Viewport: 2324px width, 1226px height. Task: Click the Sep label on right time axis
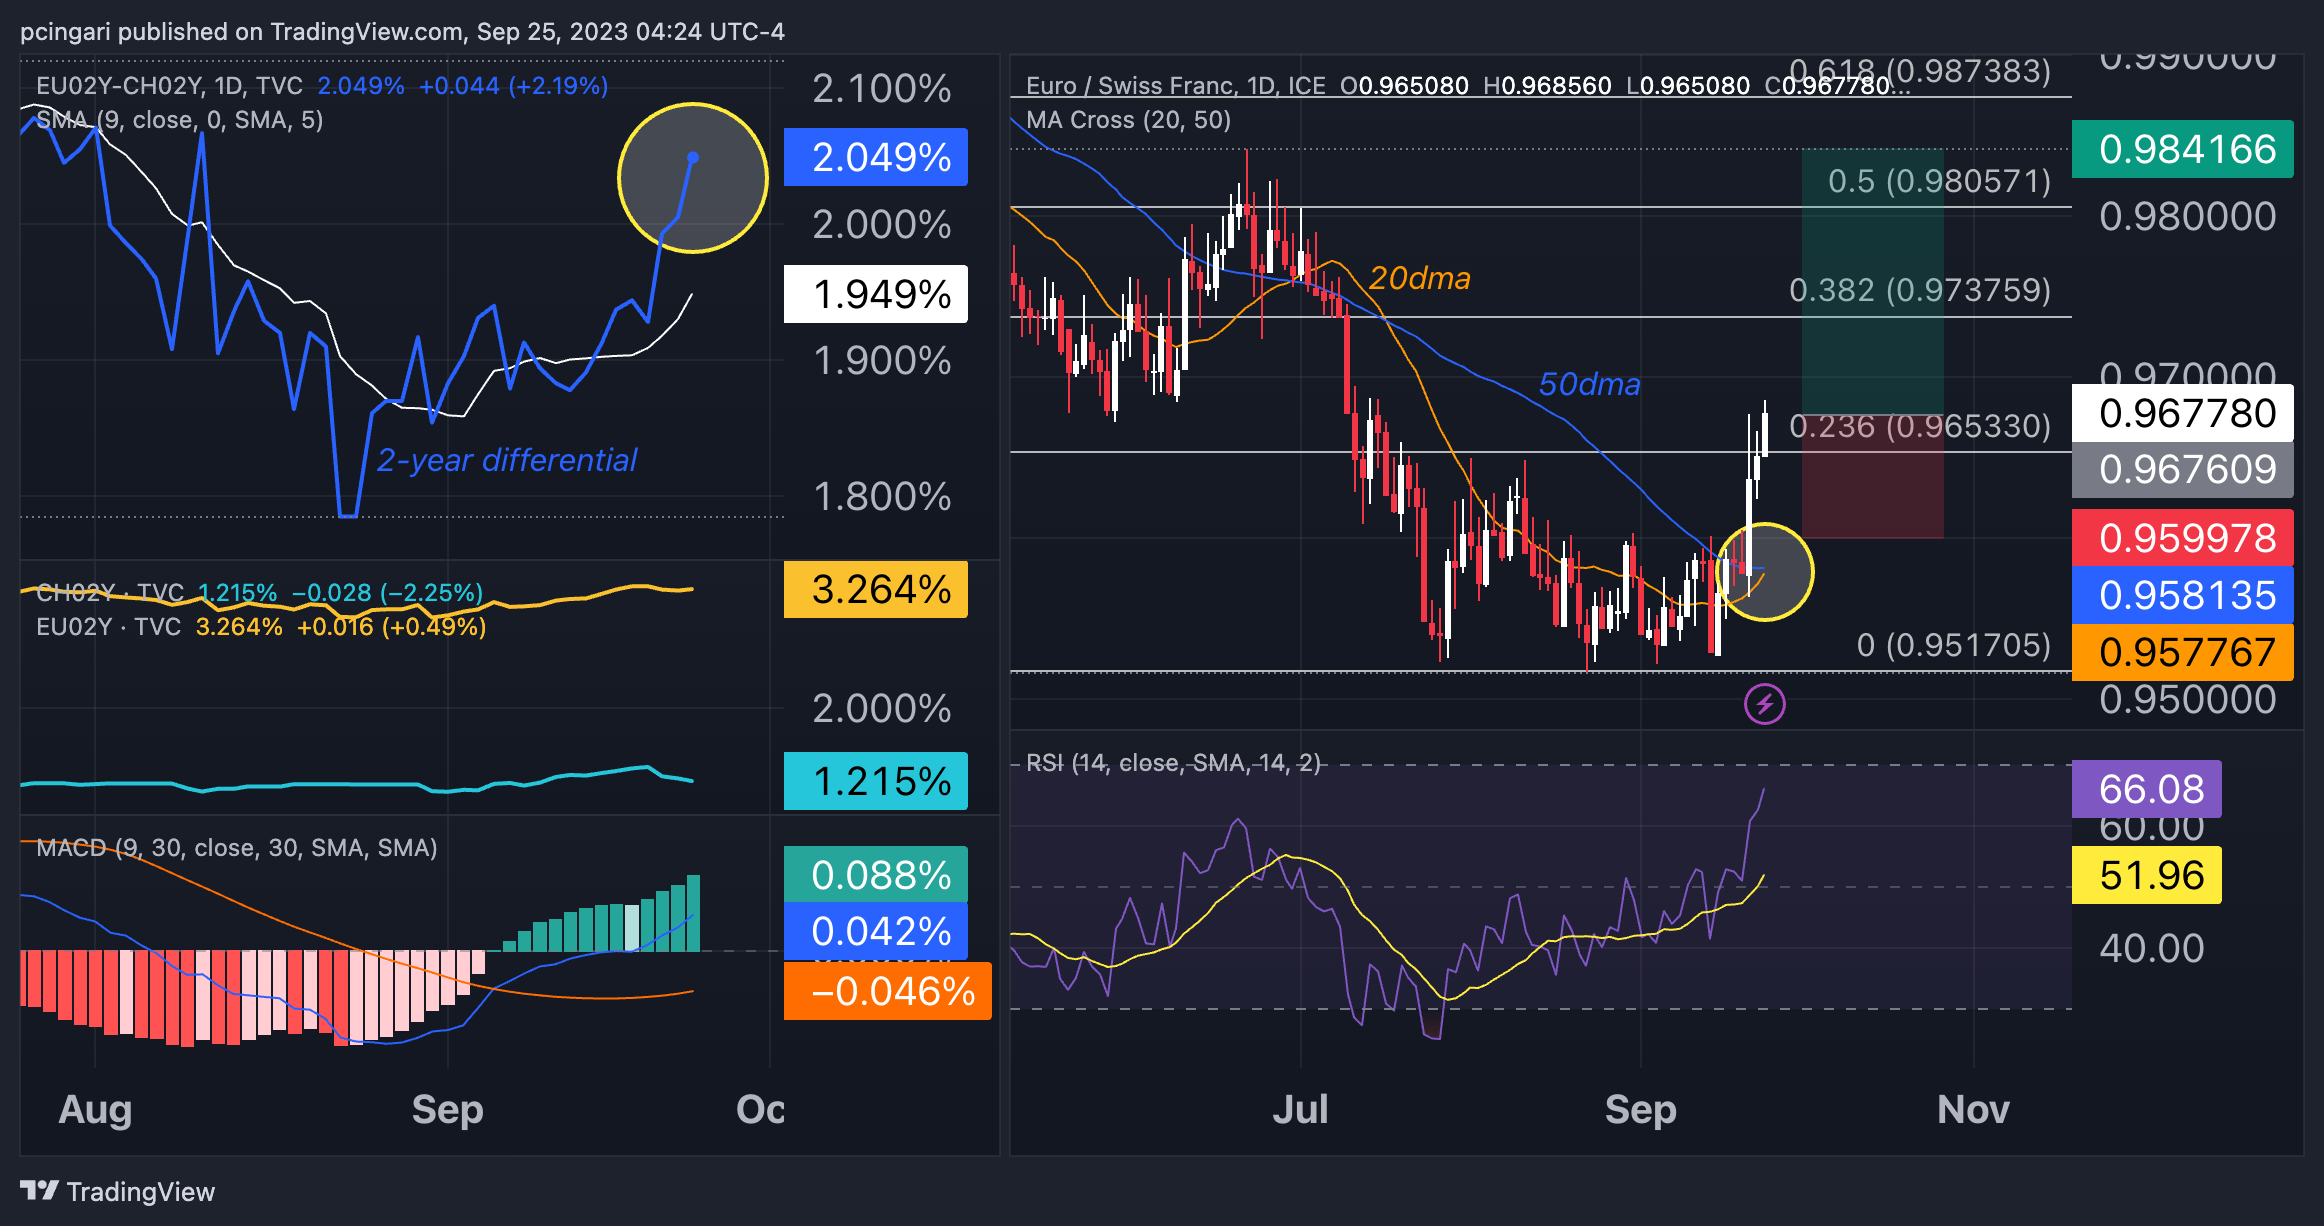point(1640,1109)
